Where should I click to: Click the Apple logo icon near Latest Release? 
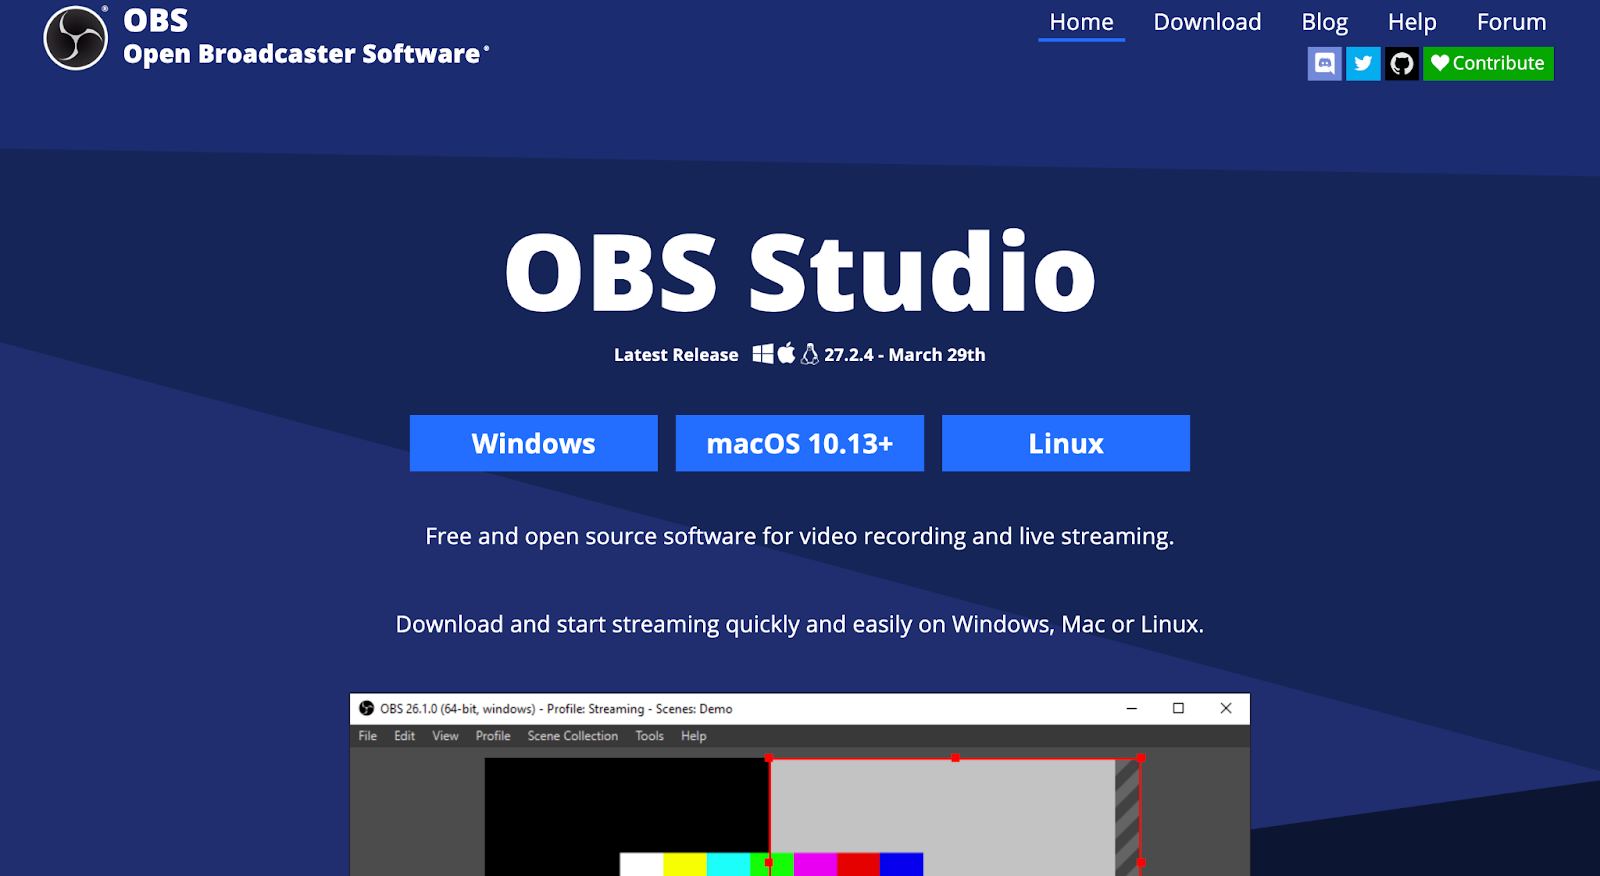(787, 353)
